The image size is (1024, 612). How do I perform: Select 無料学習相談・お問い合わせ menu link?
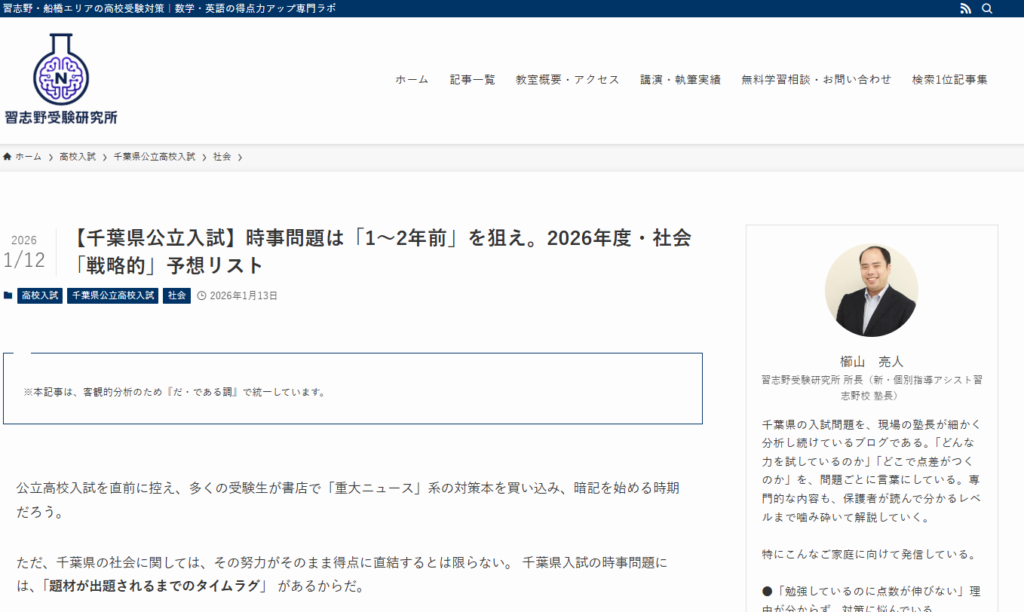pyautogui.click(x=816, y=80)
